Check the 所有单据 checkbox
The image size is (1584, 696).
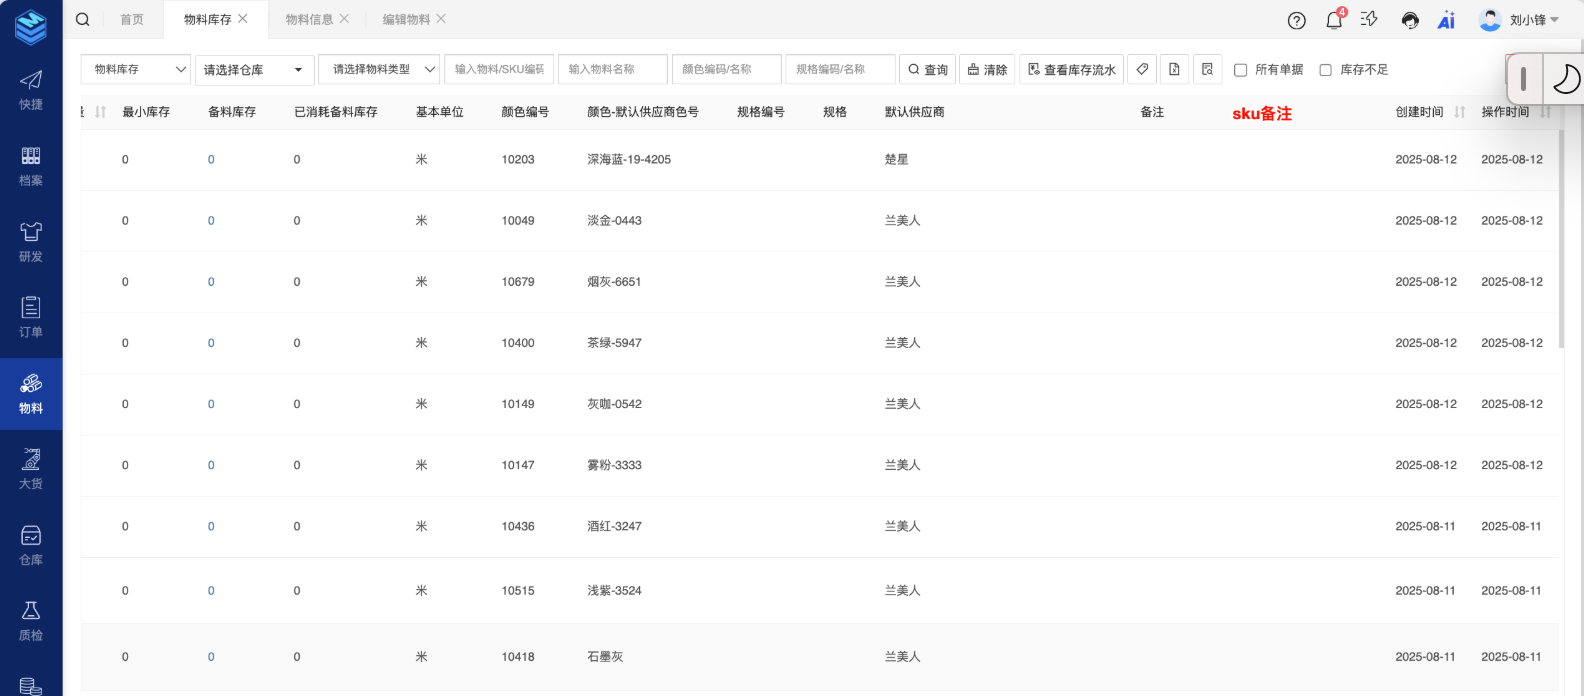[1241, 70]
